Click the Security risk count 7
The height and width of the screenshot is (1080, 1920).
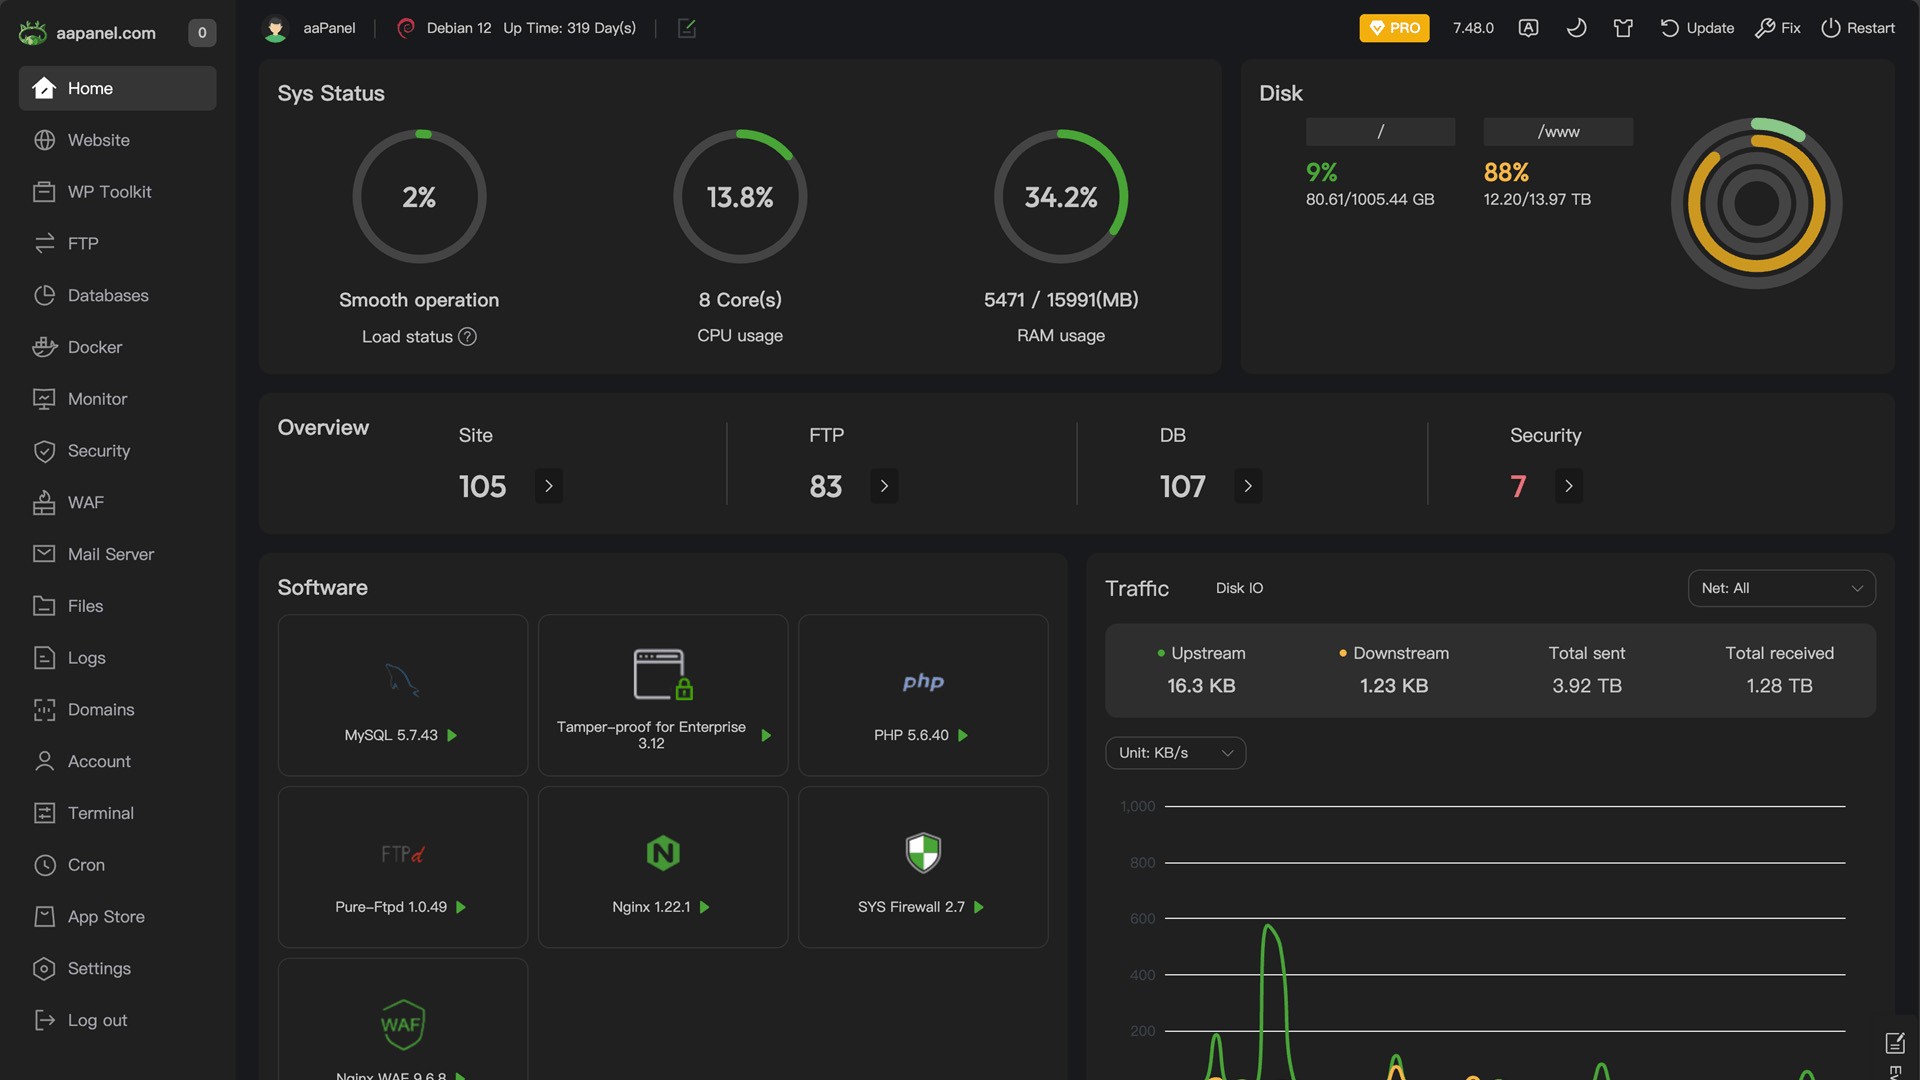[1518, 486]
